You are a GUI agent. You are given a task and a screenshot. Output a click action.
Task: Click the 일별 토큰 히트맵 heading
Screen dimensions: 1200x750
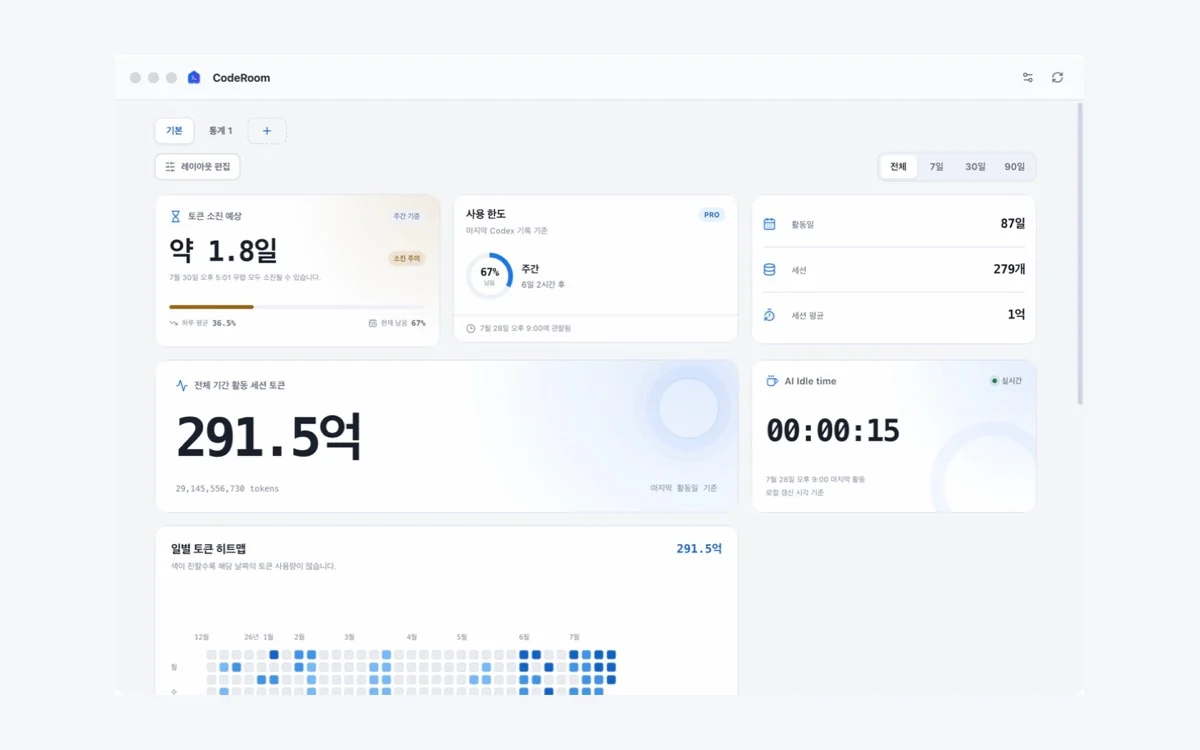[208, 549]
